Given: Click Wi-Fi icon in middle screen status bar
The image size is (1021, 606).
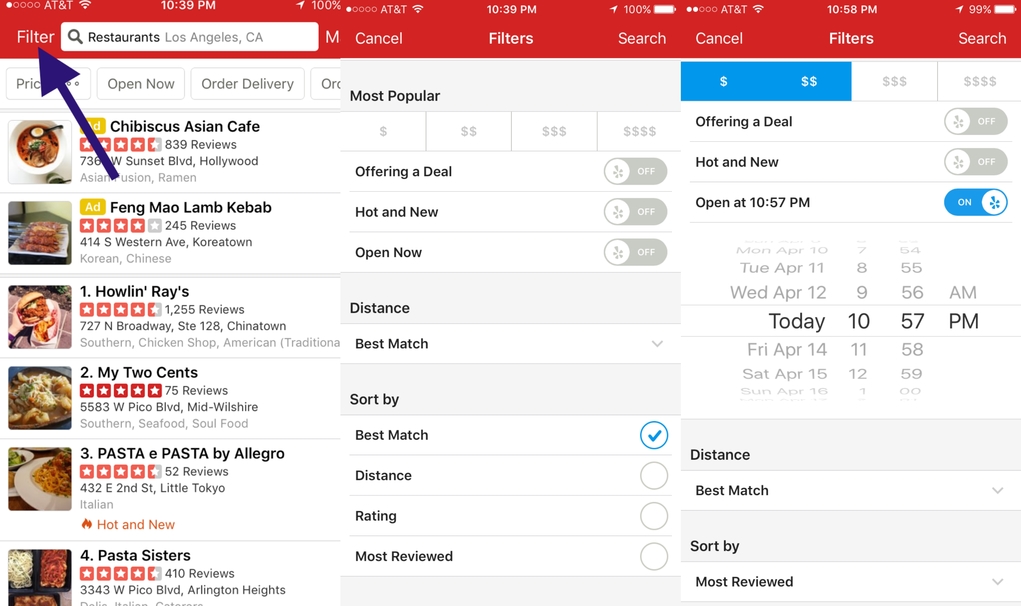Looking at the screenshot, I should [418, 8].
